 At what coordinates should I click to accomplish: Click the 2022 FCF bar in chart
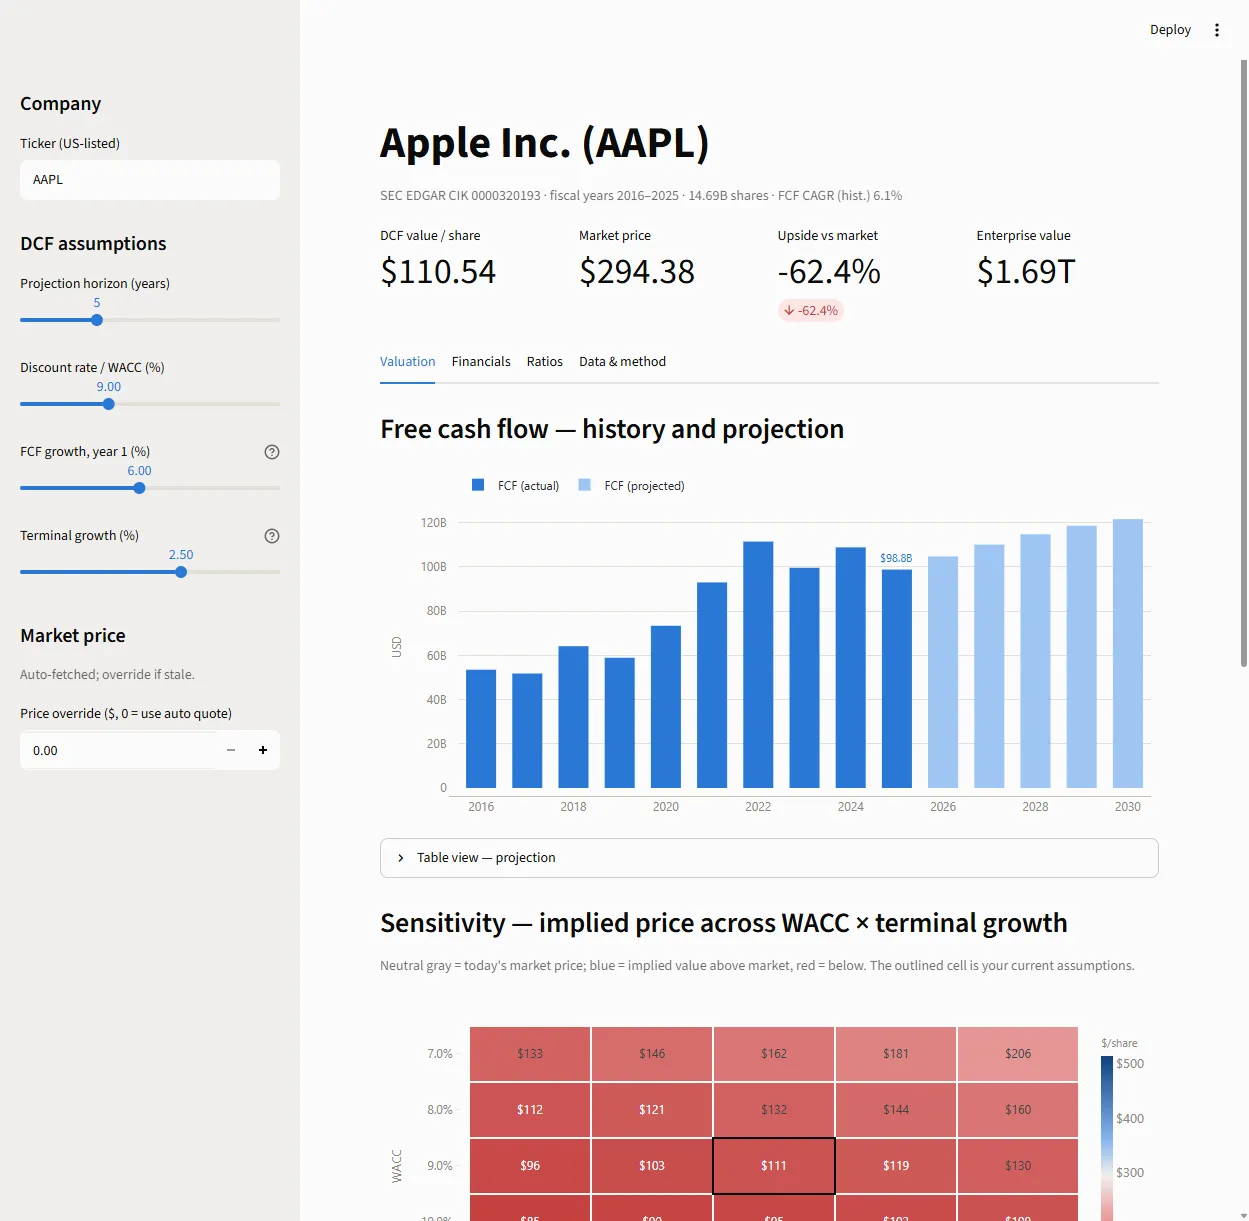pos(758,664)
